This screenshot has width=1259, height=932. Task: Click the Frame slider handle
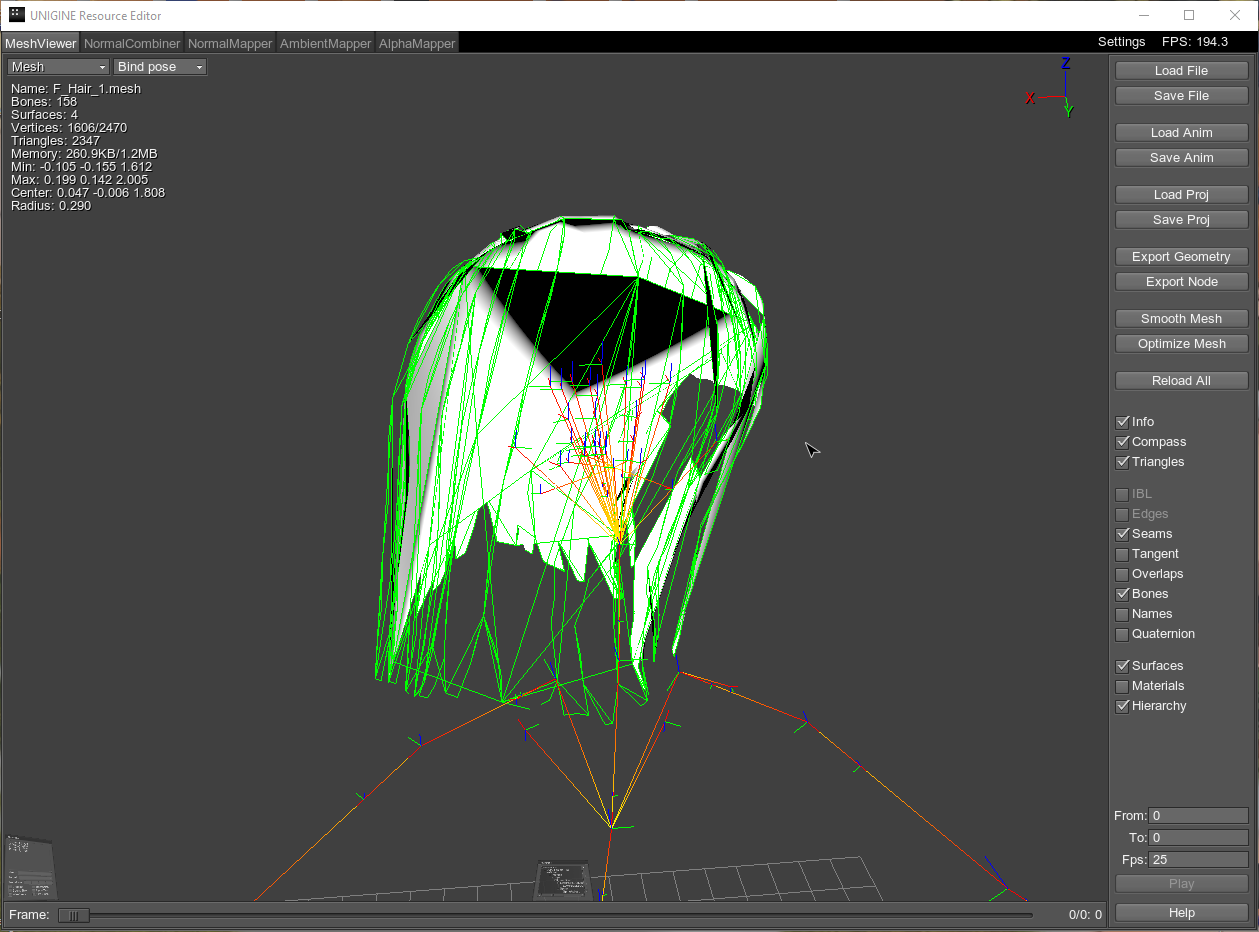(x=73, y=915)
